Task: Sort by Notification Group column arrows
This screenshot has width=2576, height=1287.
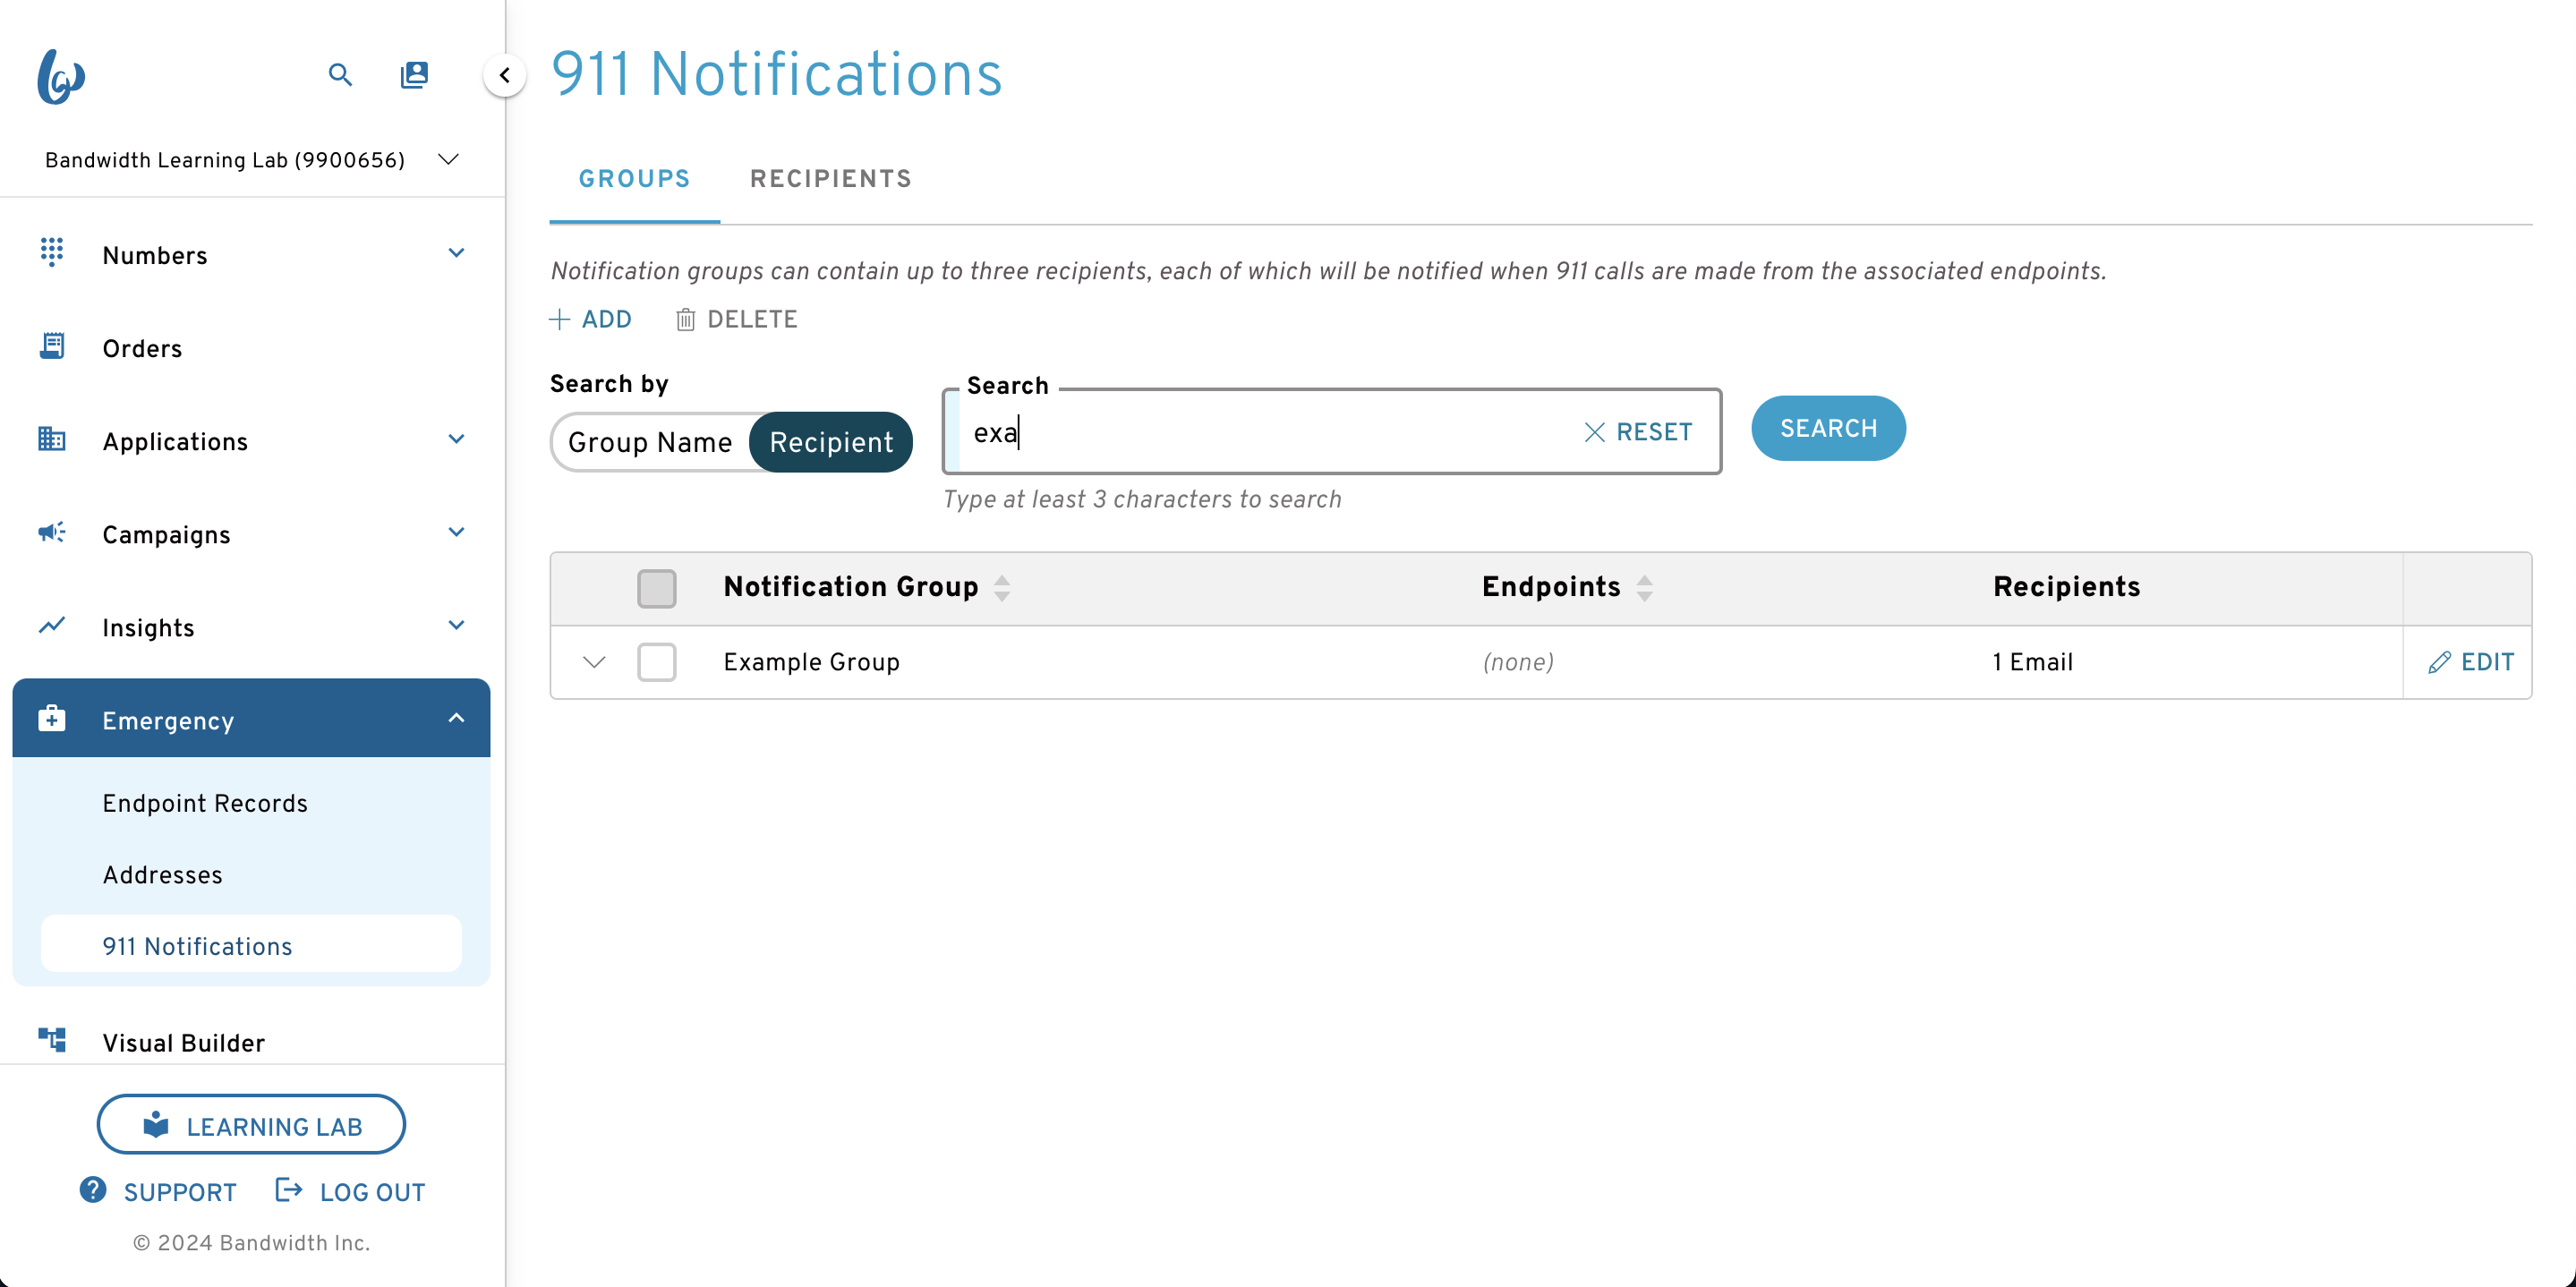Action: [x=1002, y=588]
